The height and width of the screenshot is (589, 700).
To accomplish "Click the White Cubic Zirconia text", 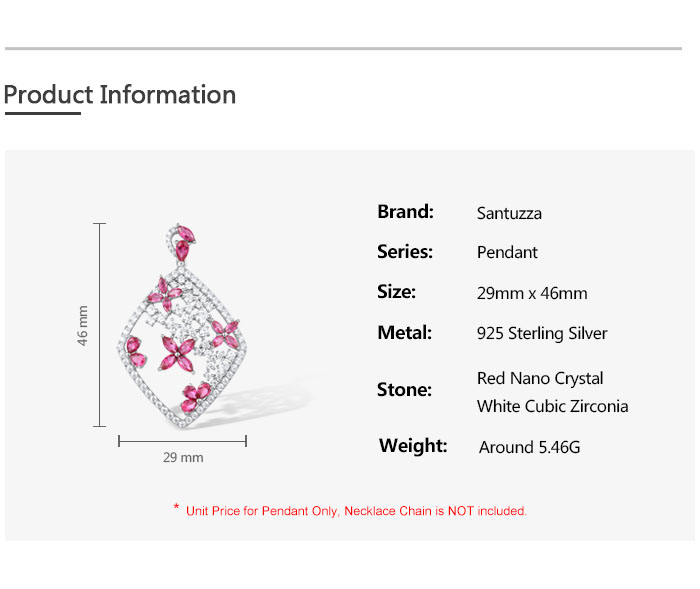I will point(552,406).
